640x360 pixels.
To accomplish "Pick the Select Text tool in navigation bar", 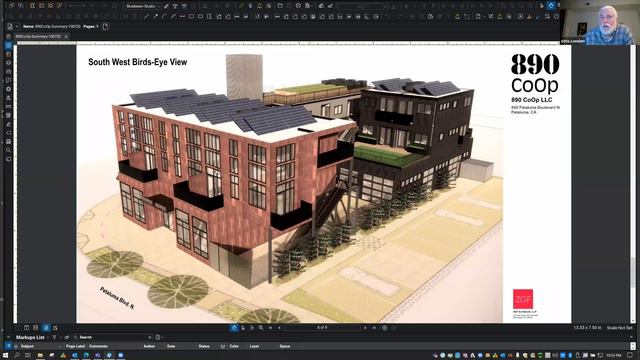I will tap(252, 328).
